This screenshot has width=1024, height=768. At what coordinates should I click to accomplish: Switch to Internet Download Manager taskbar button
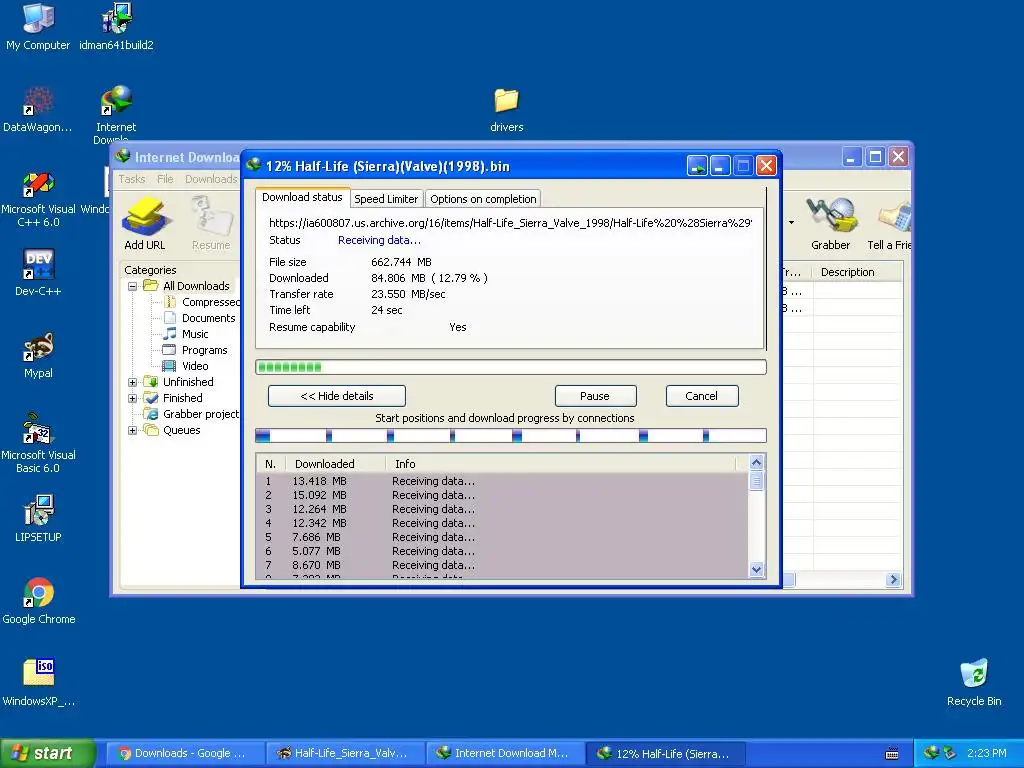coord(505,753)
